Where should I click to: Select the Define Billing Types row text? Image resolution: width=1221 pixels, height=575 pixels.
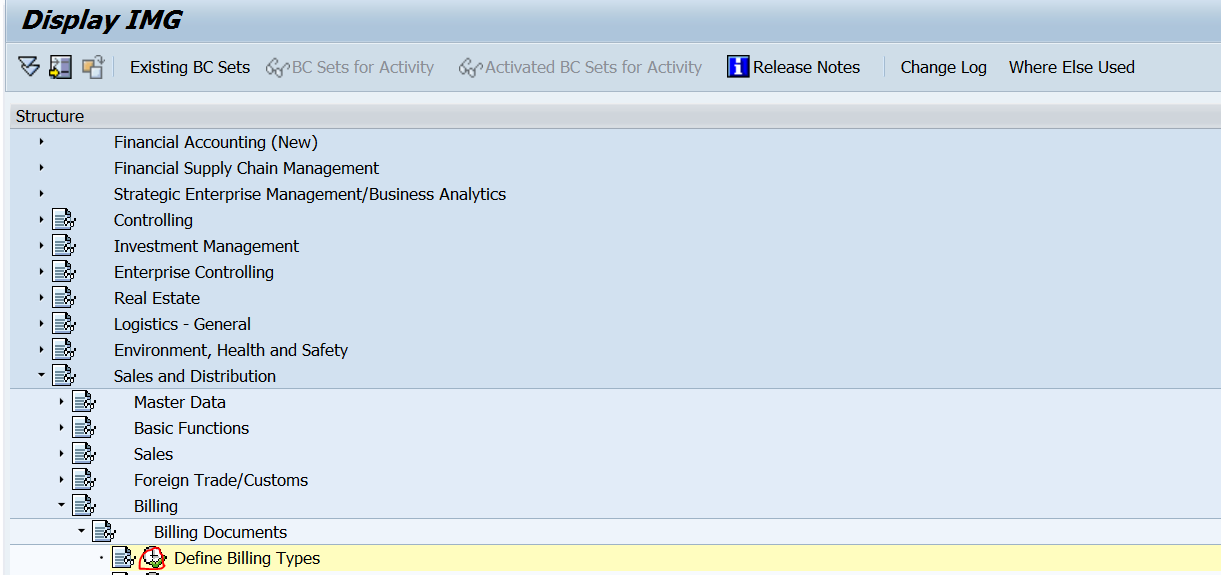247,558
